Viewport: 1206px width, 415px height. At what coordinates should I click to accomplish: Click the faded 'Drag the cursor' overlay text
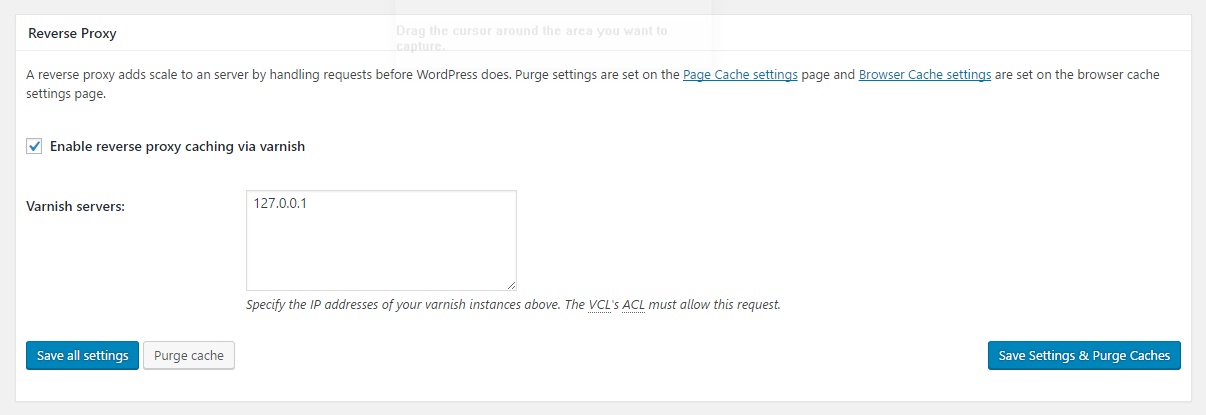click(531, 38)
